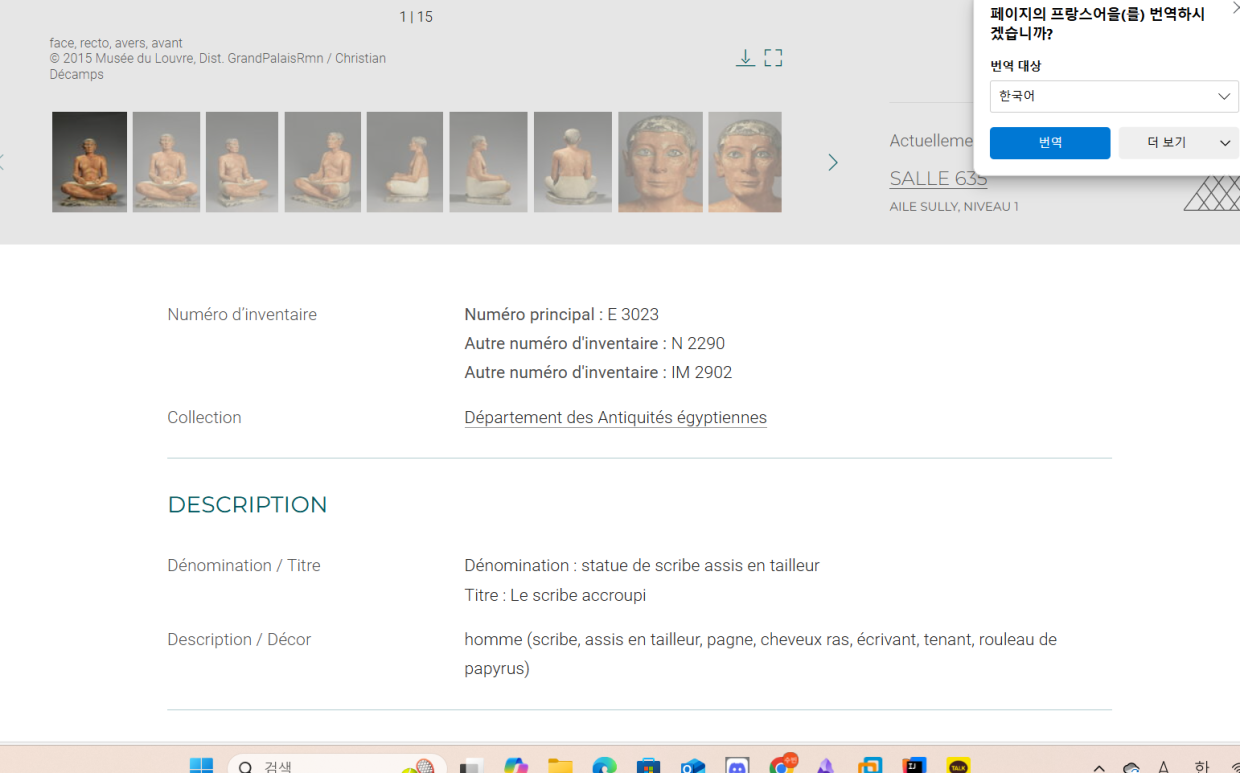
Task: Click the Description / Décor label
Action: point(239,640)
